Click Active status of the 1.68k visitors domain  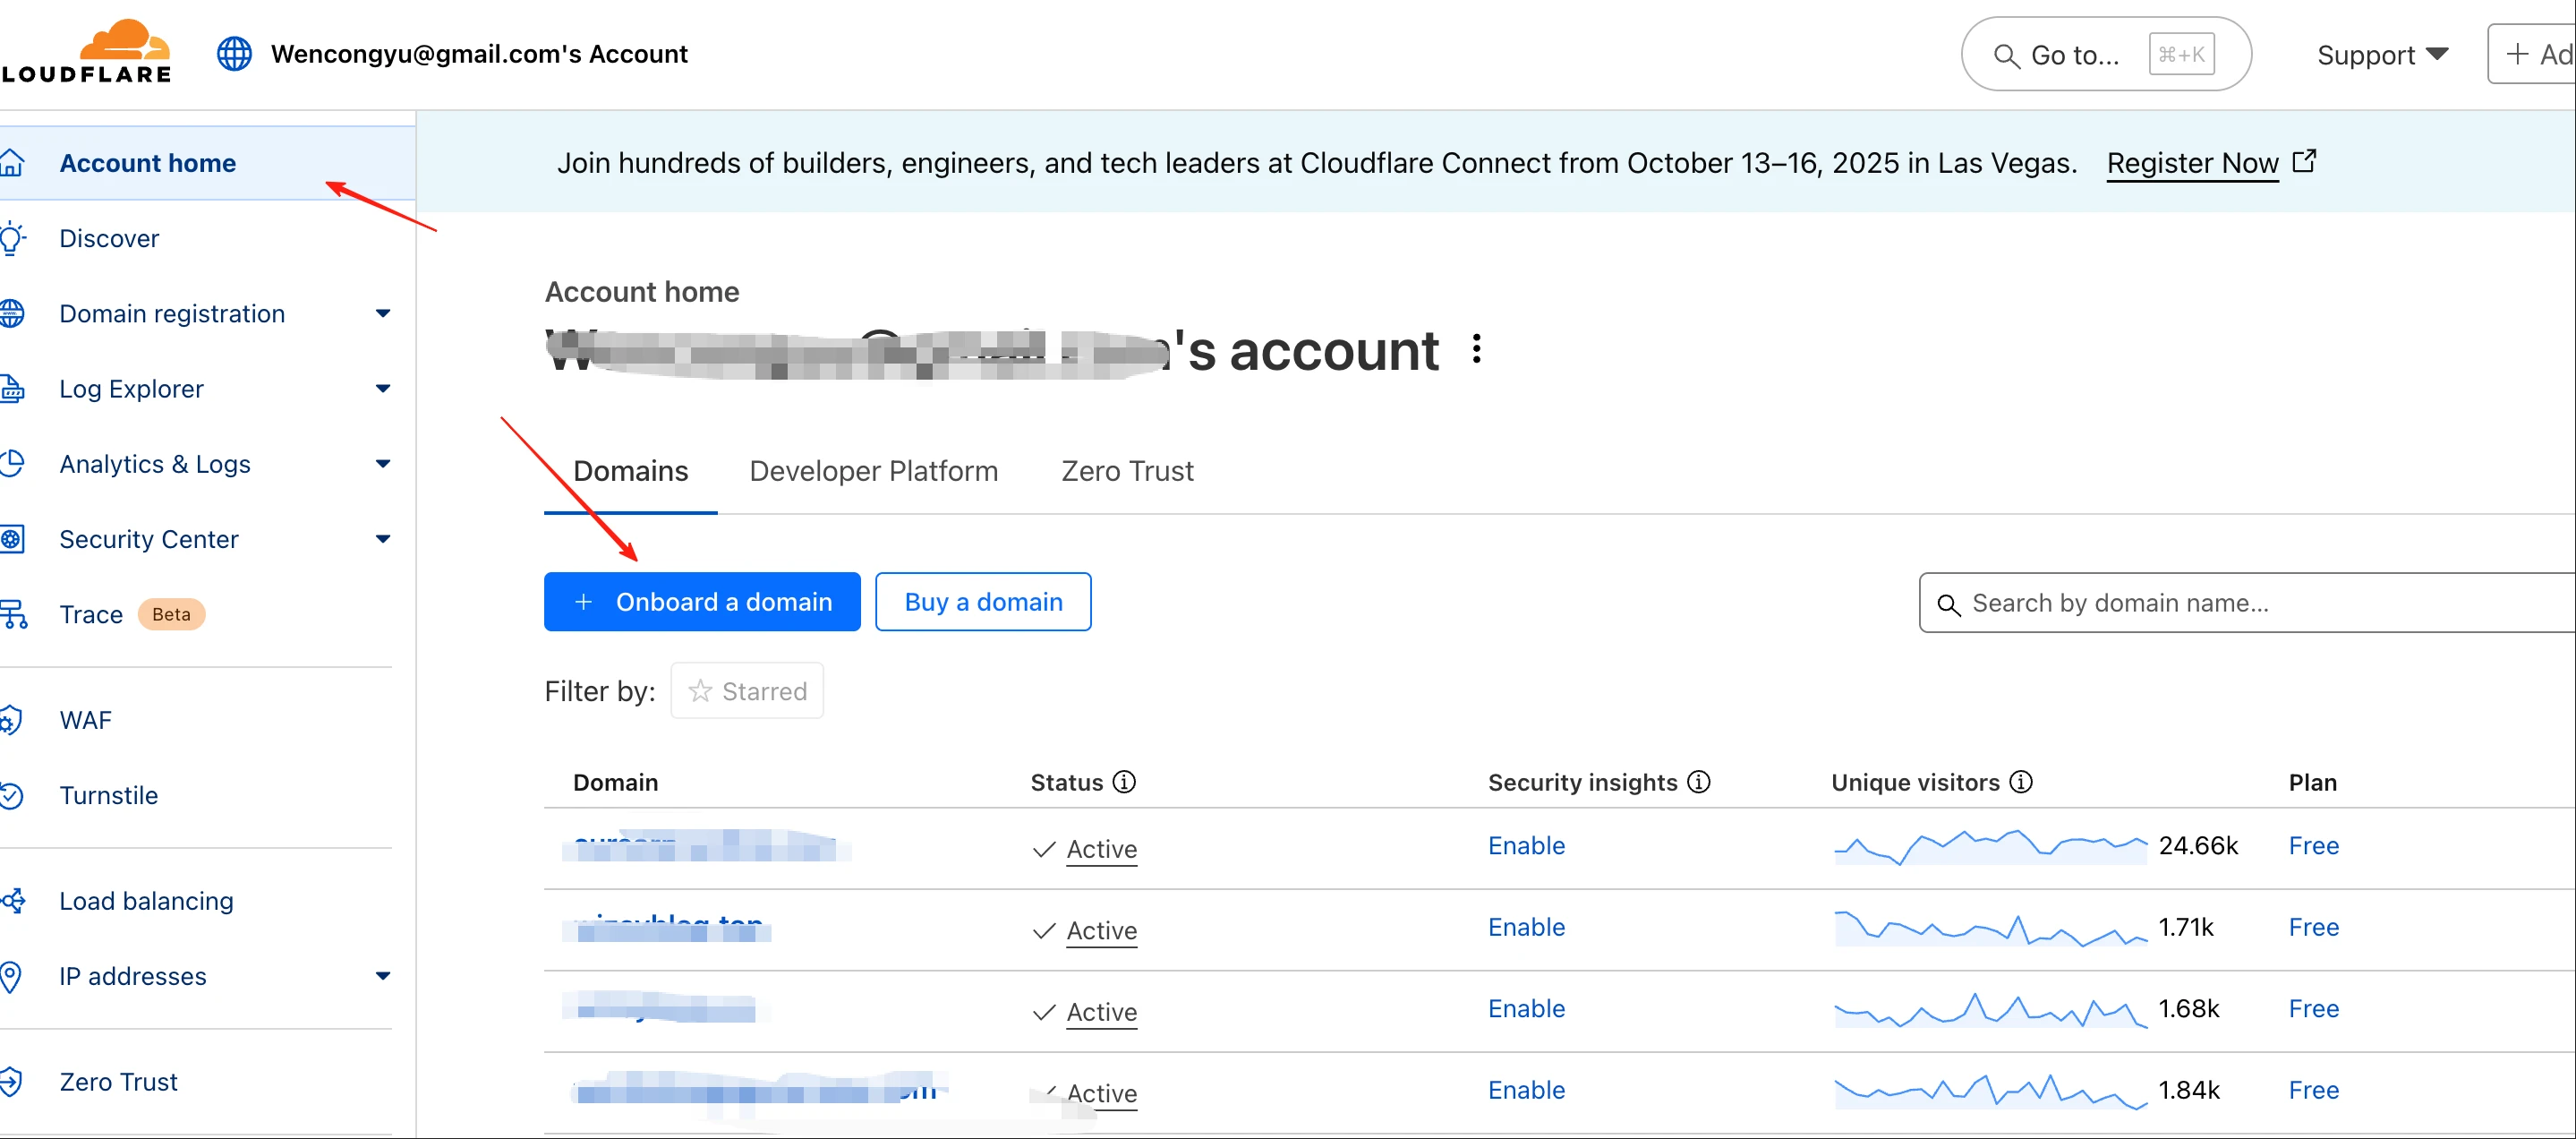point(1101,1012)
